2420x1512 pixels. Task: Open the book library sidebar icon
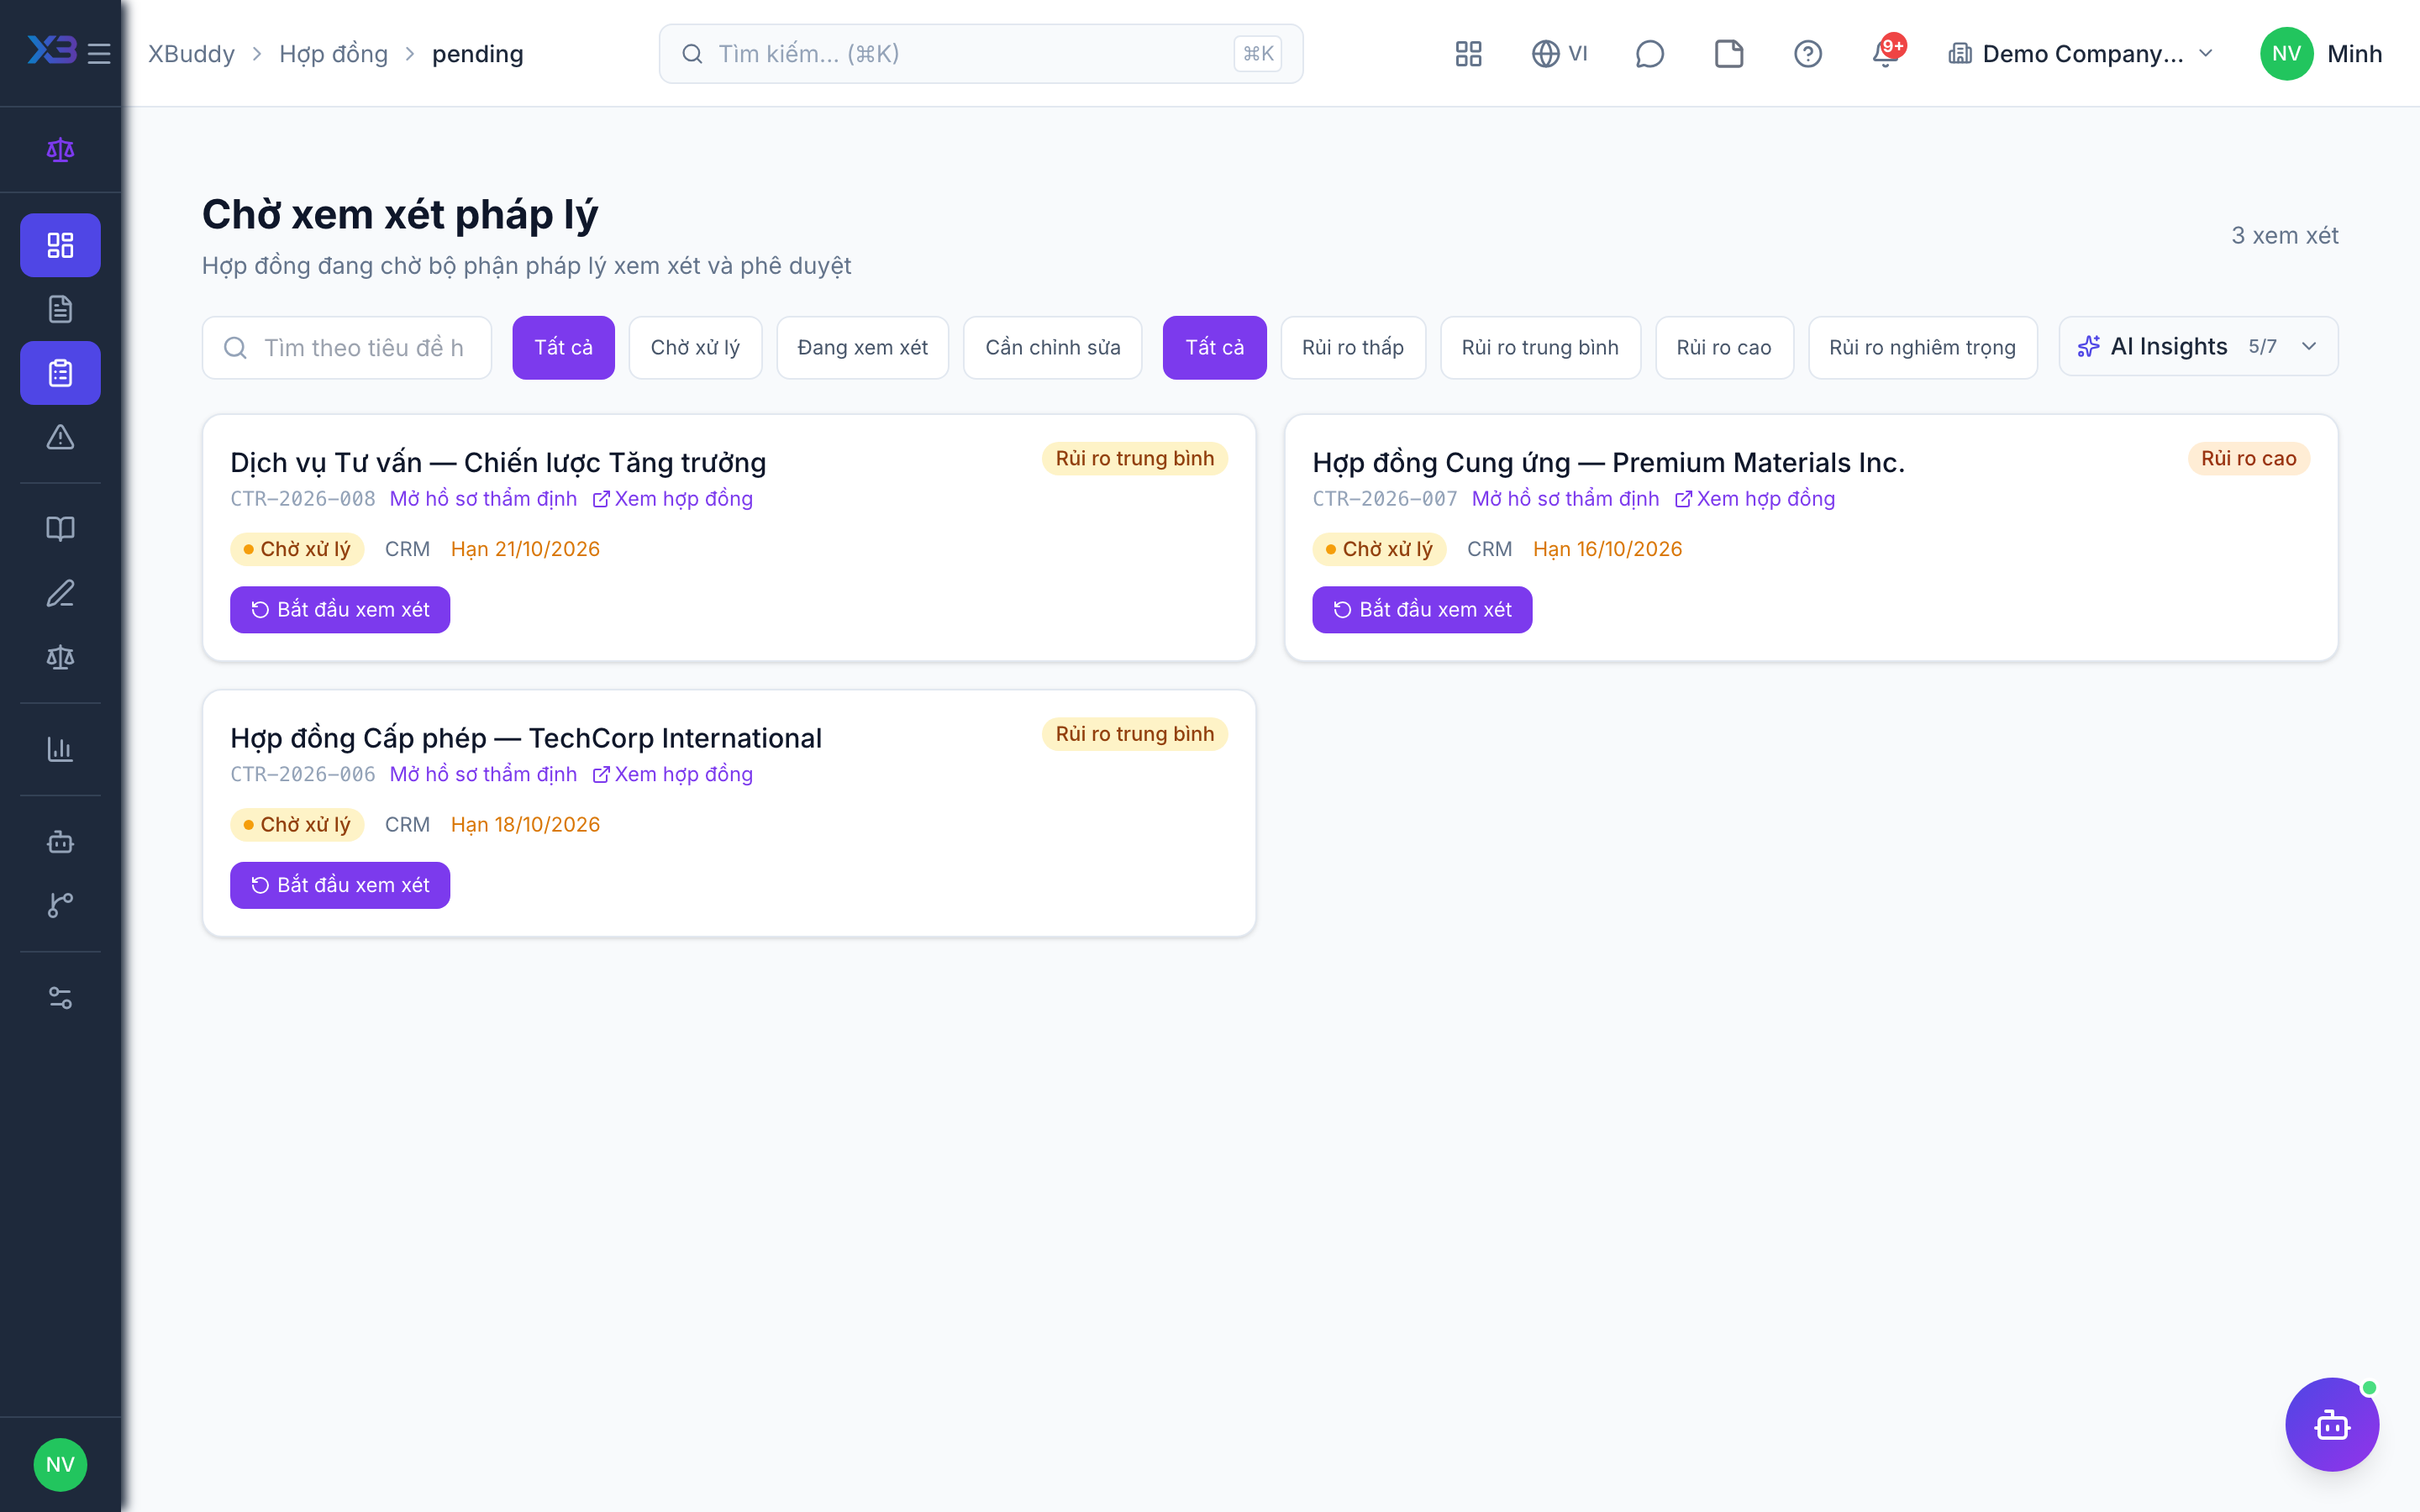coord(60,528)
